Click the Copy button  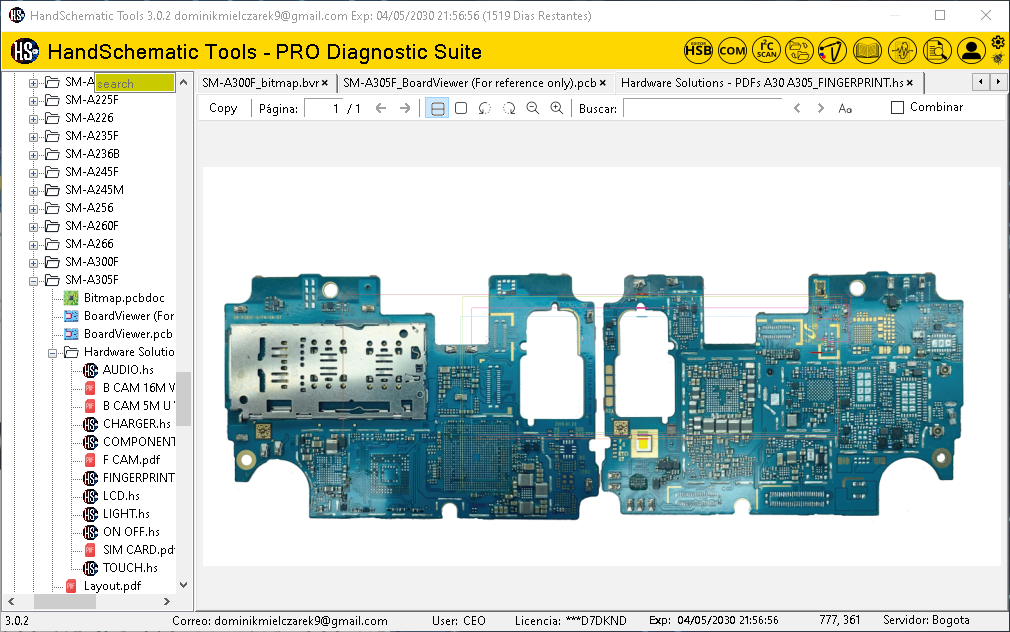coord(223,108)
